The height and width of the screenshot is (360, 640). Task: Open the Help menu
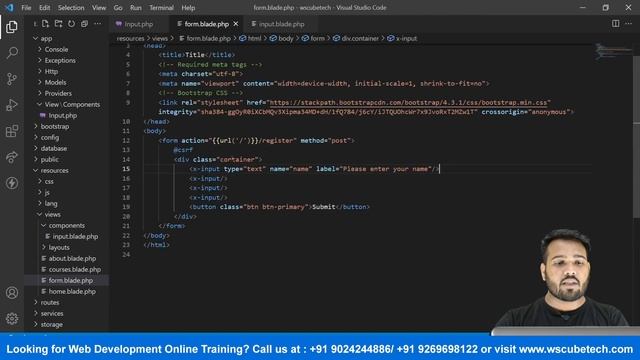point(188,8)
